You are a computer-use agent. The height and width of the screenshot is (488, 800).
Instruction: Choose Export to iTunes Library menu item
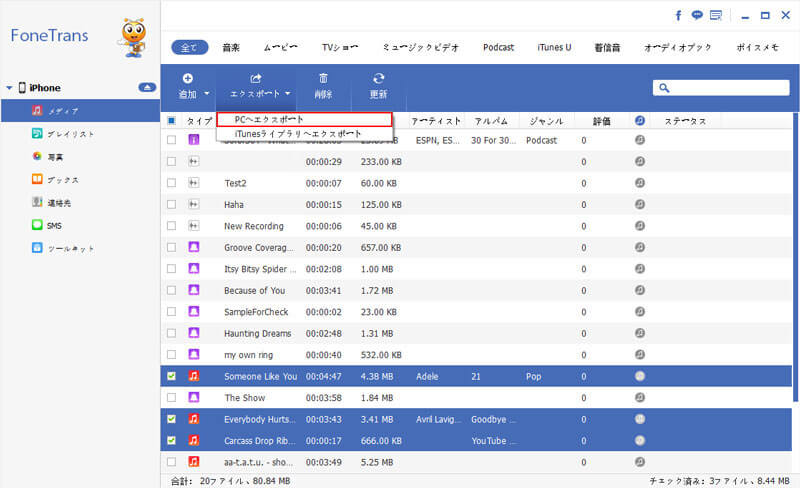tap(305, 134)
